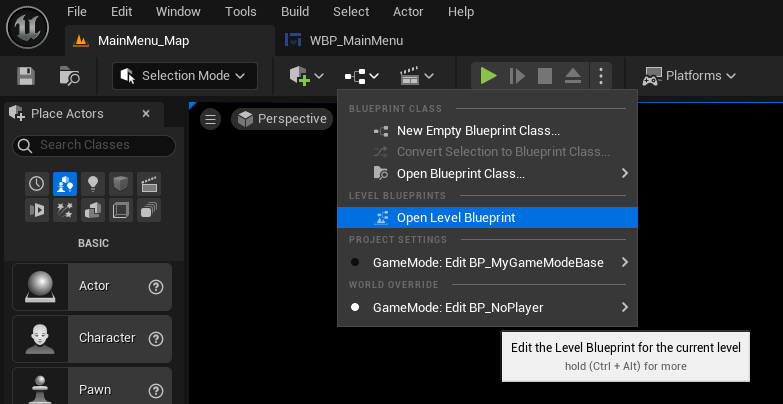Start Play in Editor with green arrow
Viewport: 783px width, 404px height.
488,76
